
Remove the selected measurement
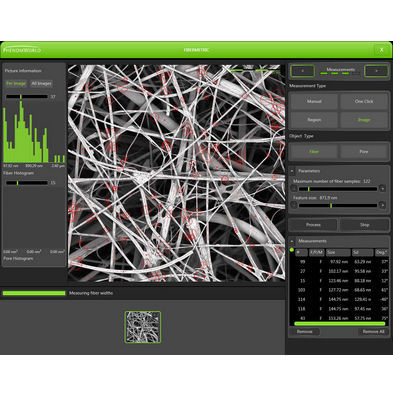(305, 332)
